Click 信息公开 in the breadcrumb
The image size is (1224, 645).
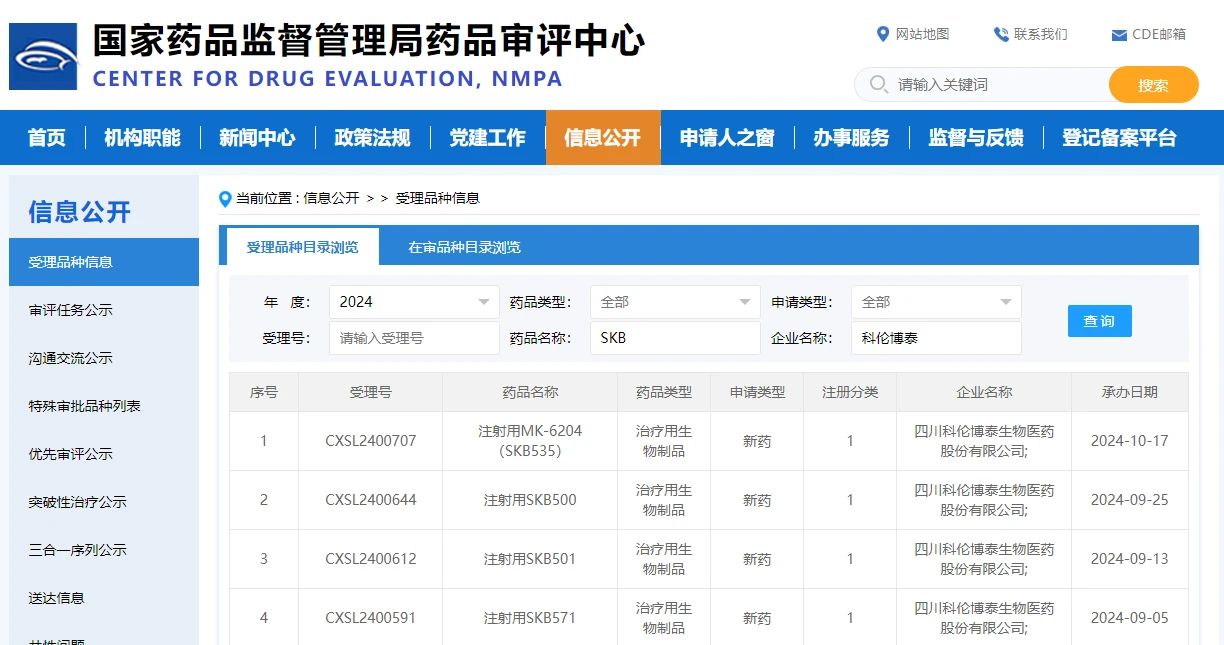point(331,198)
